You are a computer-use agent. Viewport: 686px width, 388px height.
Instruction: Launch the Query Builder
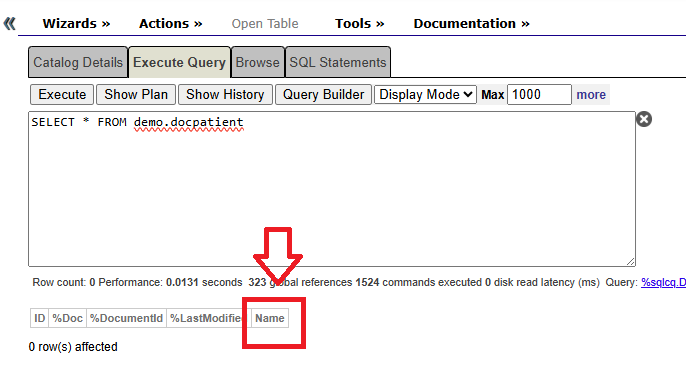[x=323, y=94]
